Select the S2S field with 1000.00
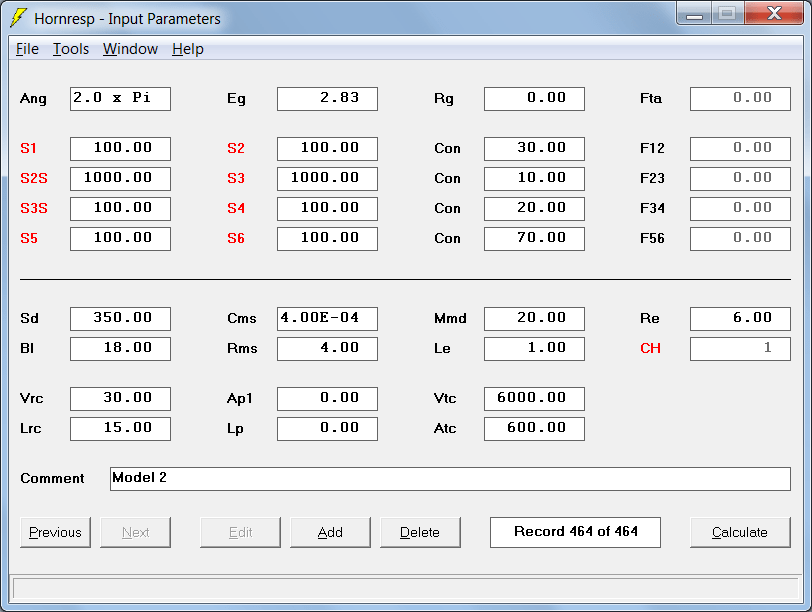The image size is (812, 612). pyautogui.click(x=120, y=179)
